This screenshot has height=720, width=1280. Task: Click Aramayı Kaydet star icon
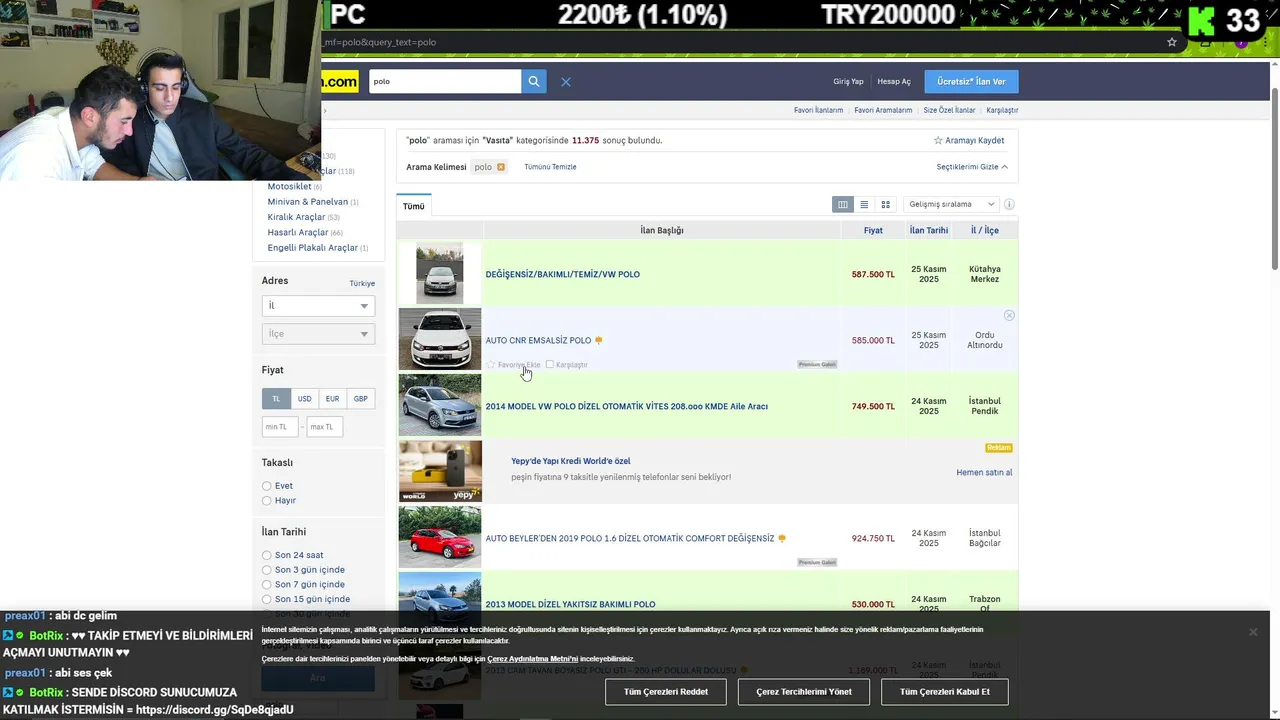click(x=938, y=141)
